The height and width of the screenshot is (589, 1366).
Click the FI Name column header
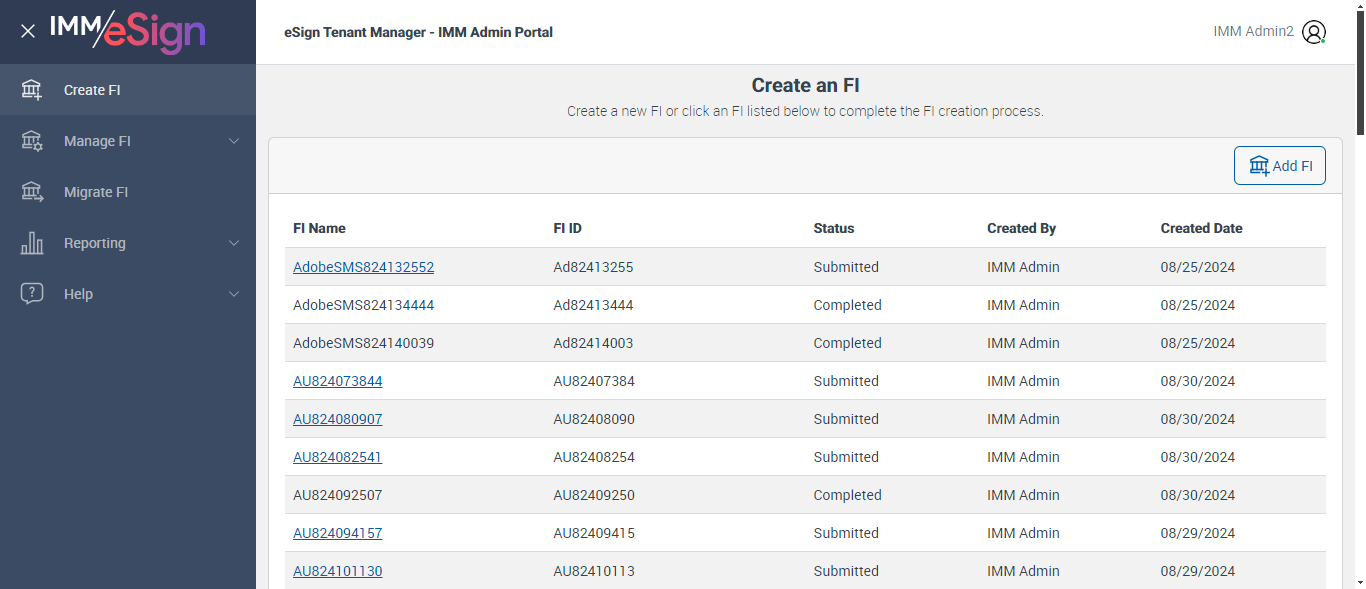(319, 228)
